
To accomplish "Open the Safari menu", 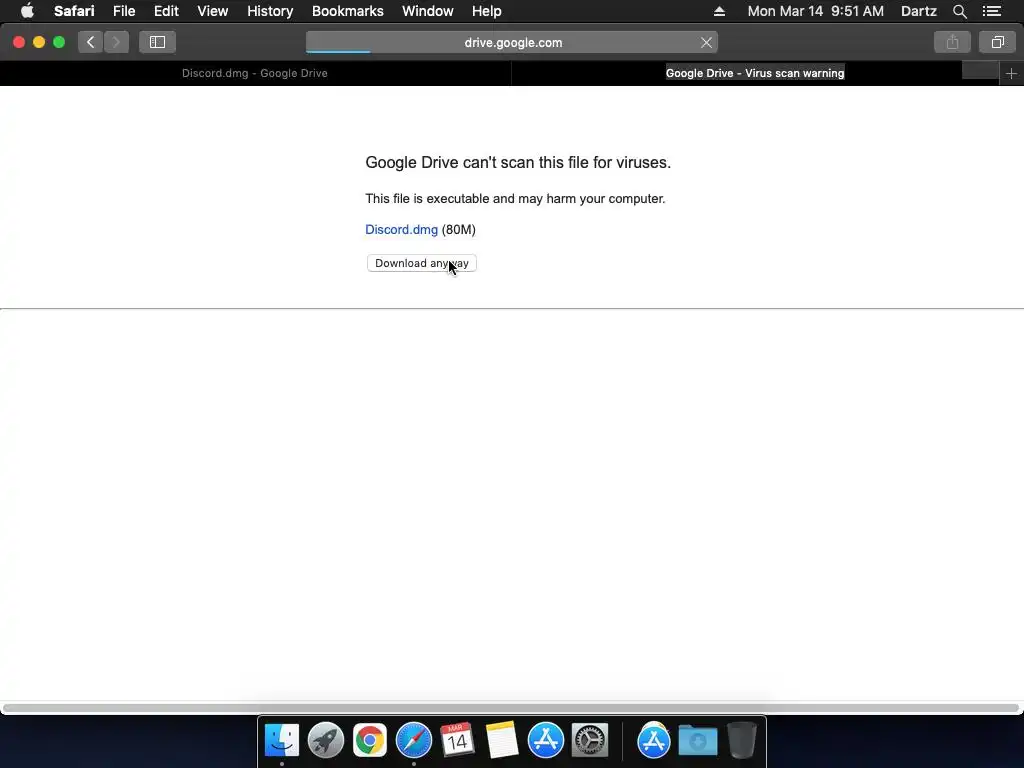I will tap(74, 11).
